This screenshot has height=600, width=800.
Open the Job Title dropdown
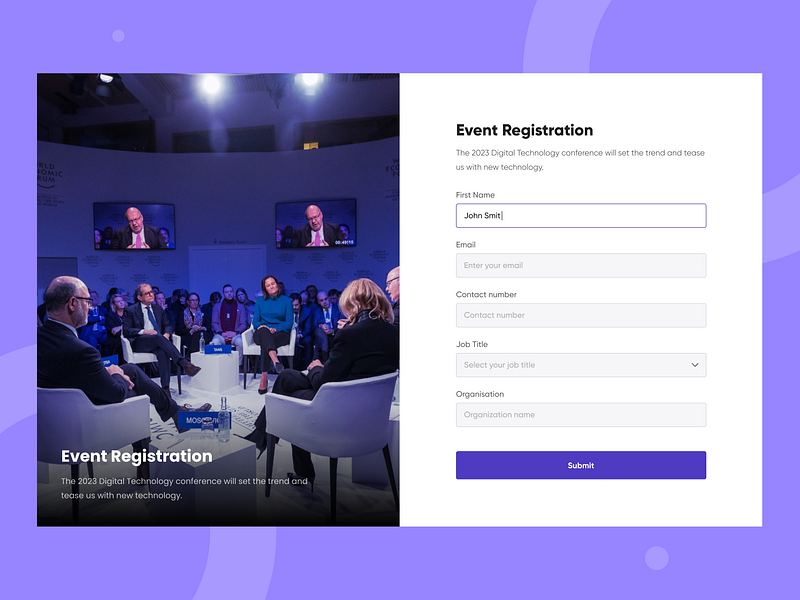pyautogui.click(x=570, y=365)
